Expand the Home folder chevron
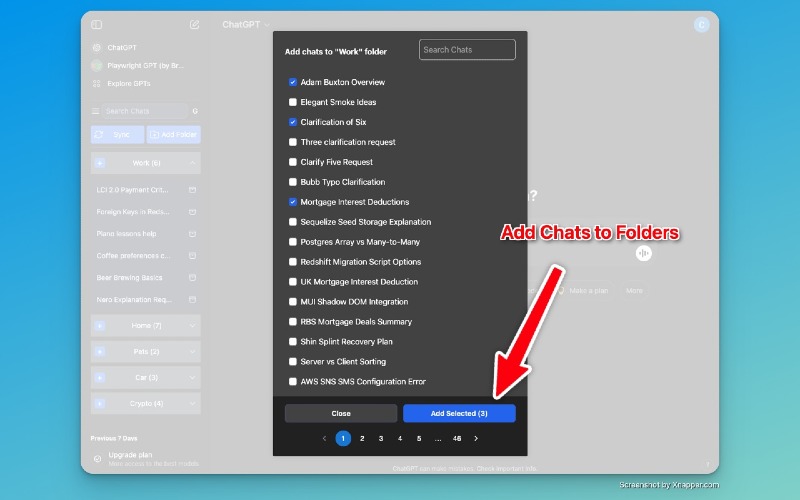The height and width of the screenshot is (500, 800). (192, 326)
